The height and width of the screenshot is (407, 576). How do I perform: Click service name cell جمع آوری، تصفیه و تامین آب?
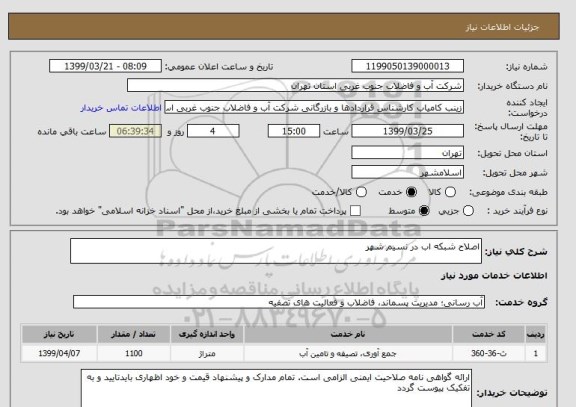point(348,353)
